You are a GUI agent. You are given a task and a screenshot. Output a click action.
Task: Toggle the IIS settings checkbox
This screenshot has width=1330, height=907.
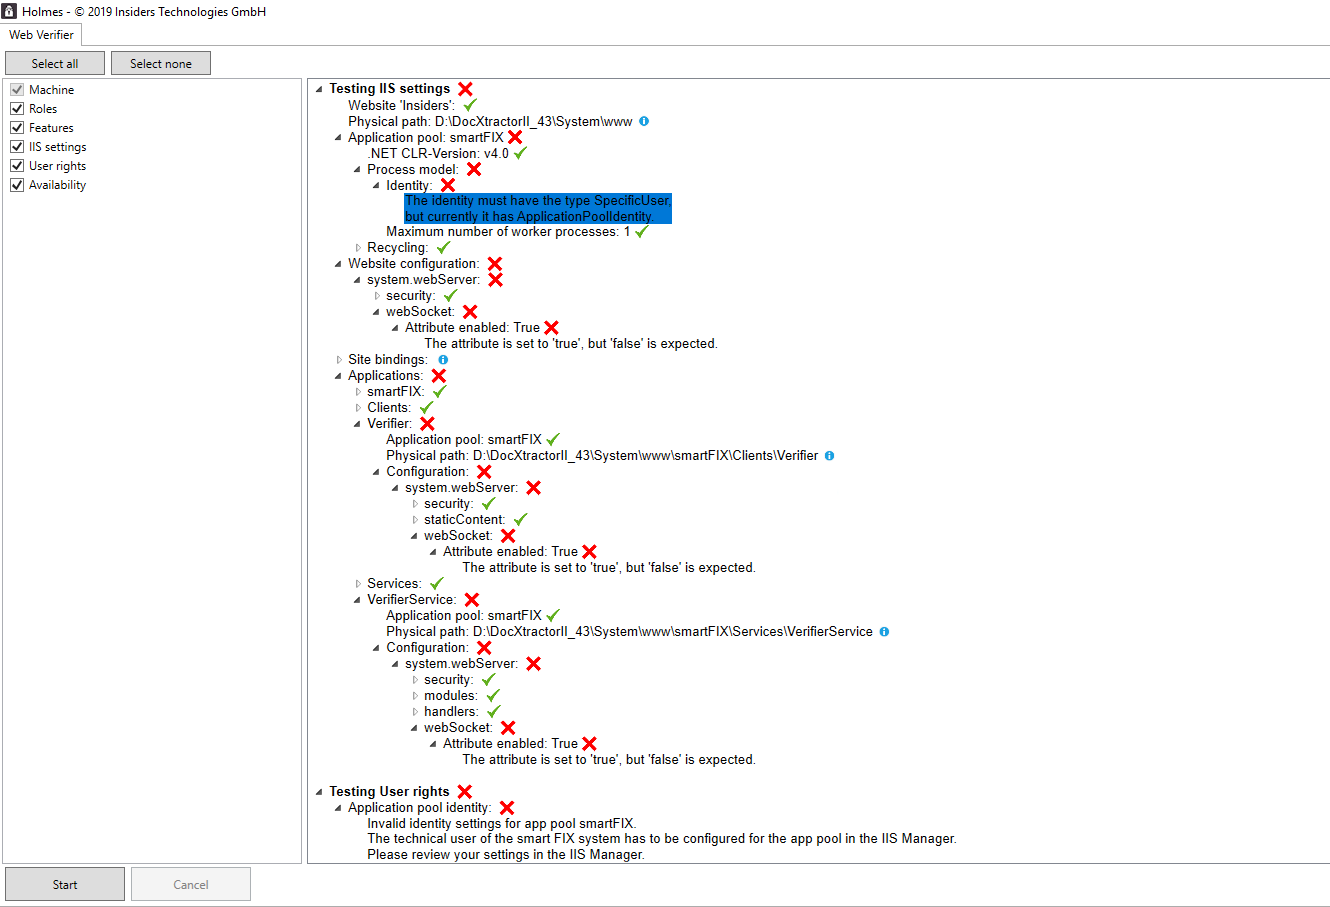tap(16, 146)
